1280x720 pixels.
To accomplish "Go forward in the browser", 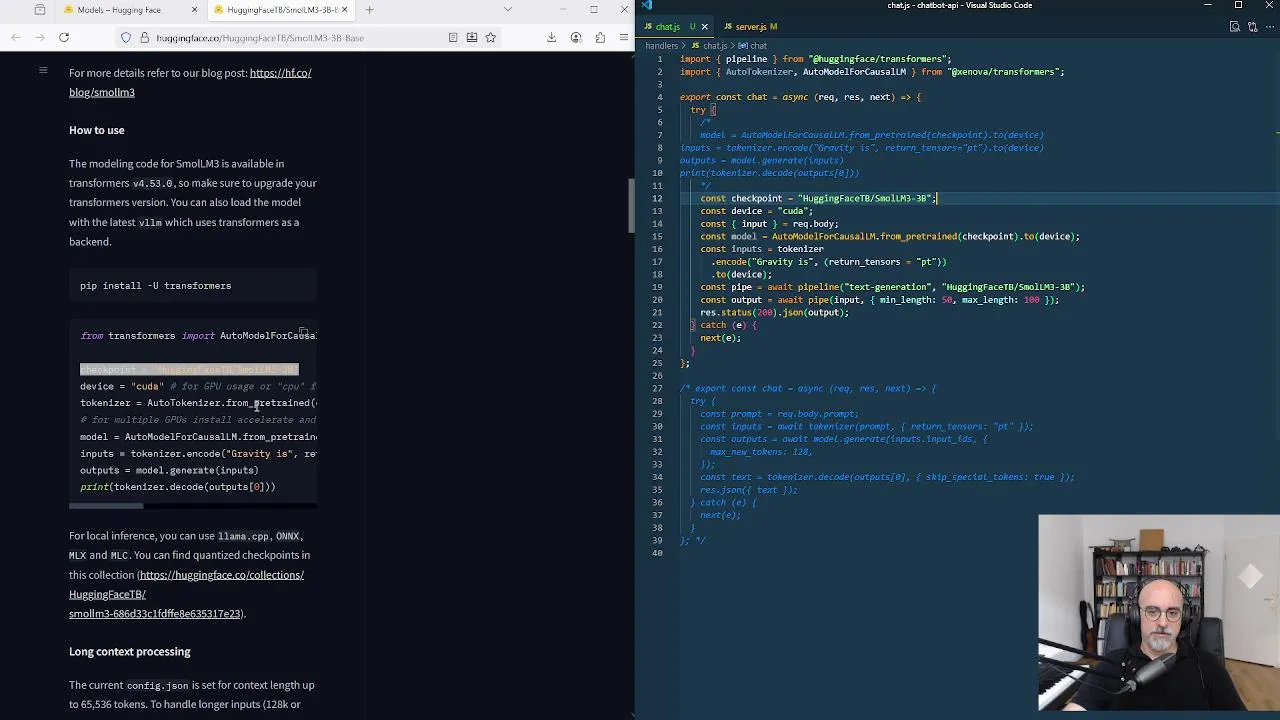I will [x=40, y=38].
